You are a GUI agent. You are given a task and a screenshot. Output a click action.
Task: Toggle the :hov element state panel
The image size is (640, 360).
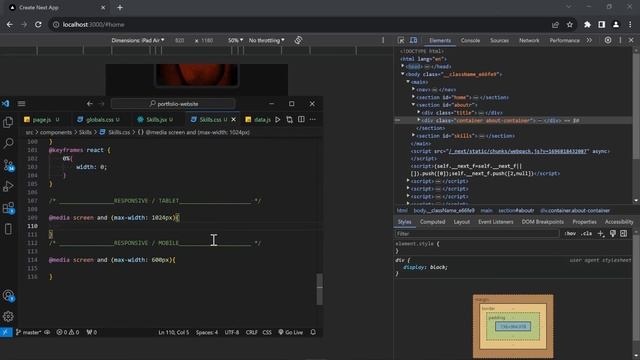(570, 233)
